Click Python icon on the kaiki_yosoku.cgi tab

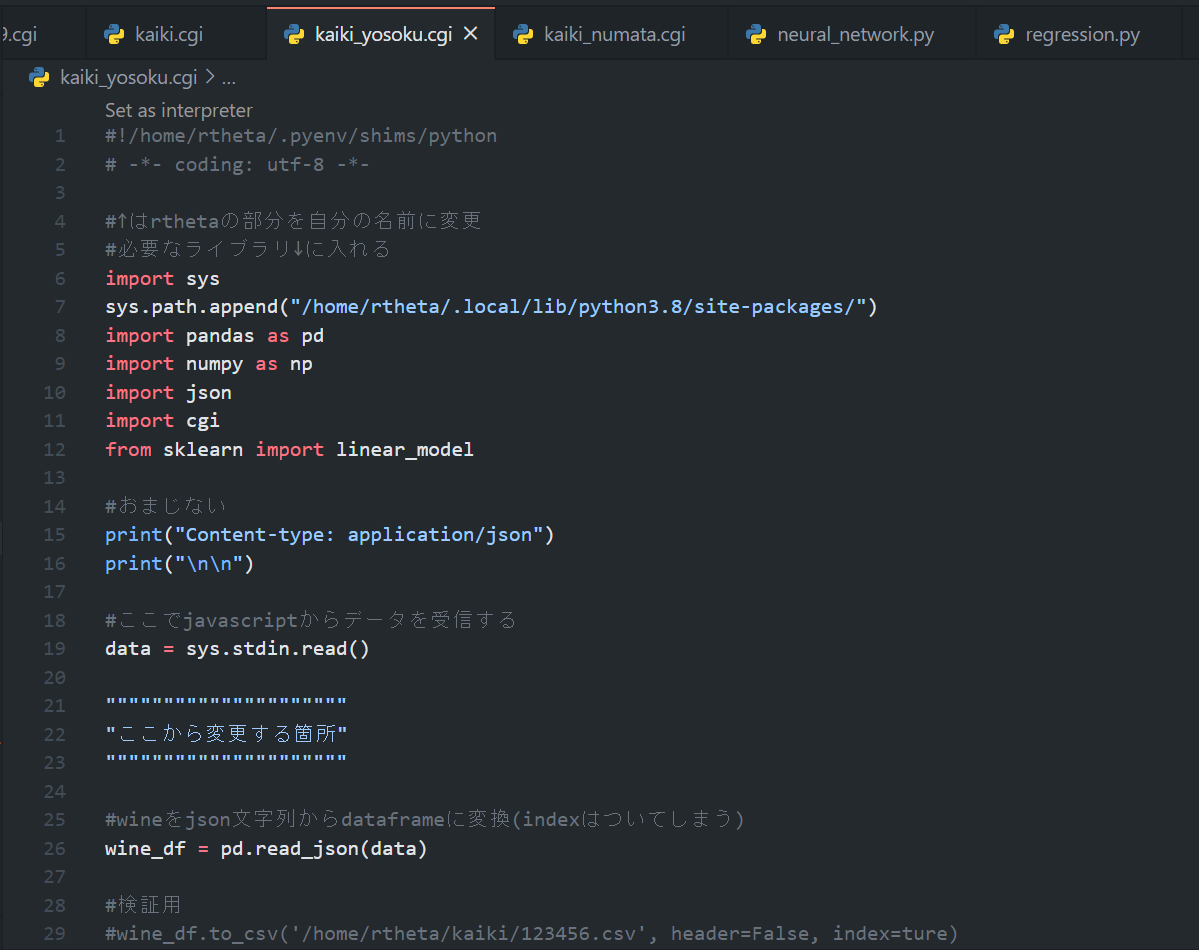pos(294,35)
